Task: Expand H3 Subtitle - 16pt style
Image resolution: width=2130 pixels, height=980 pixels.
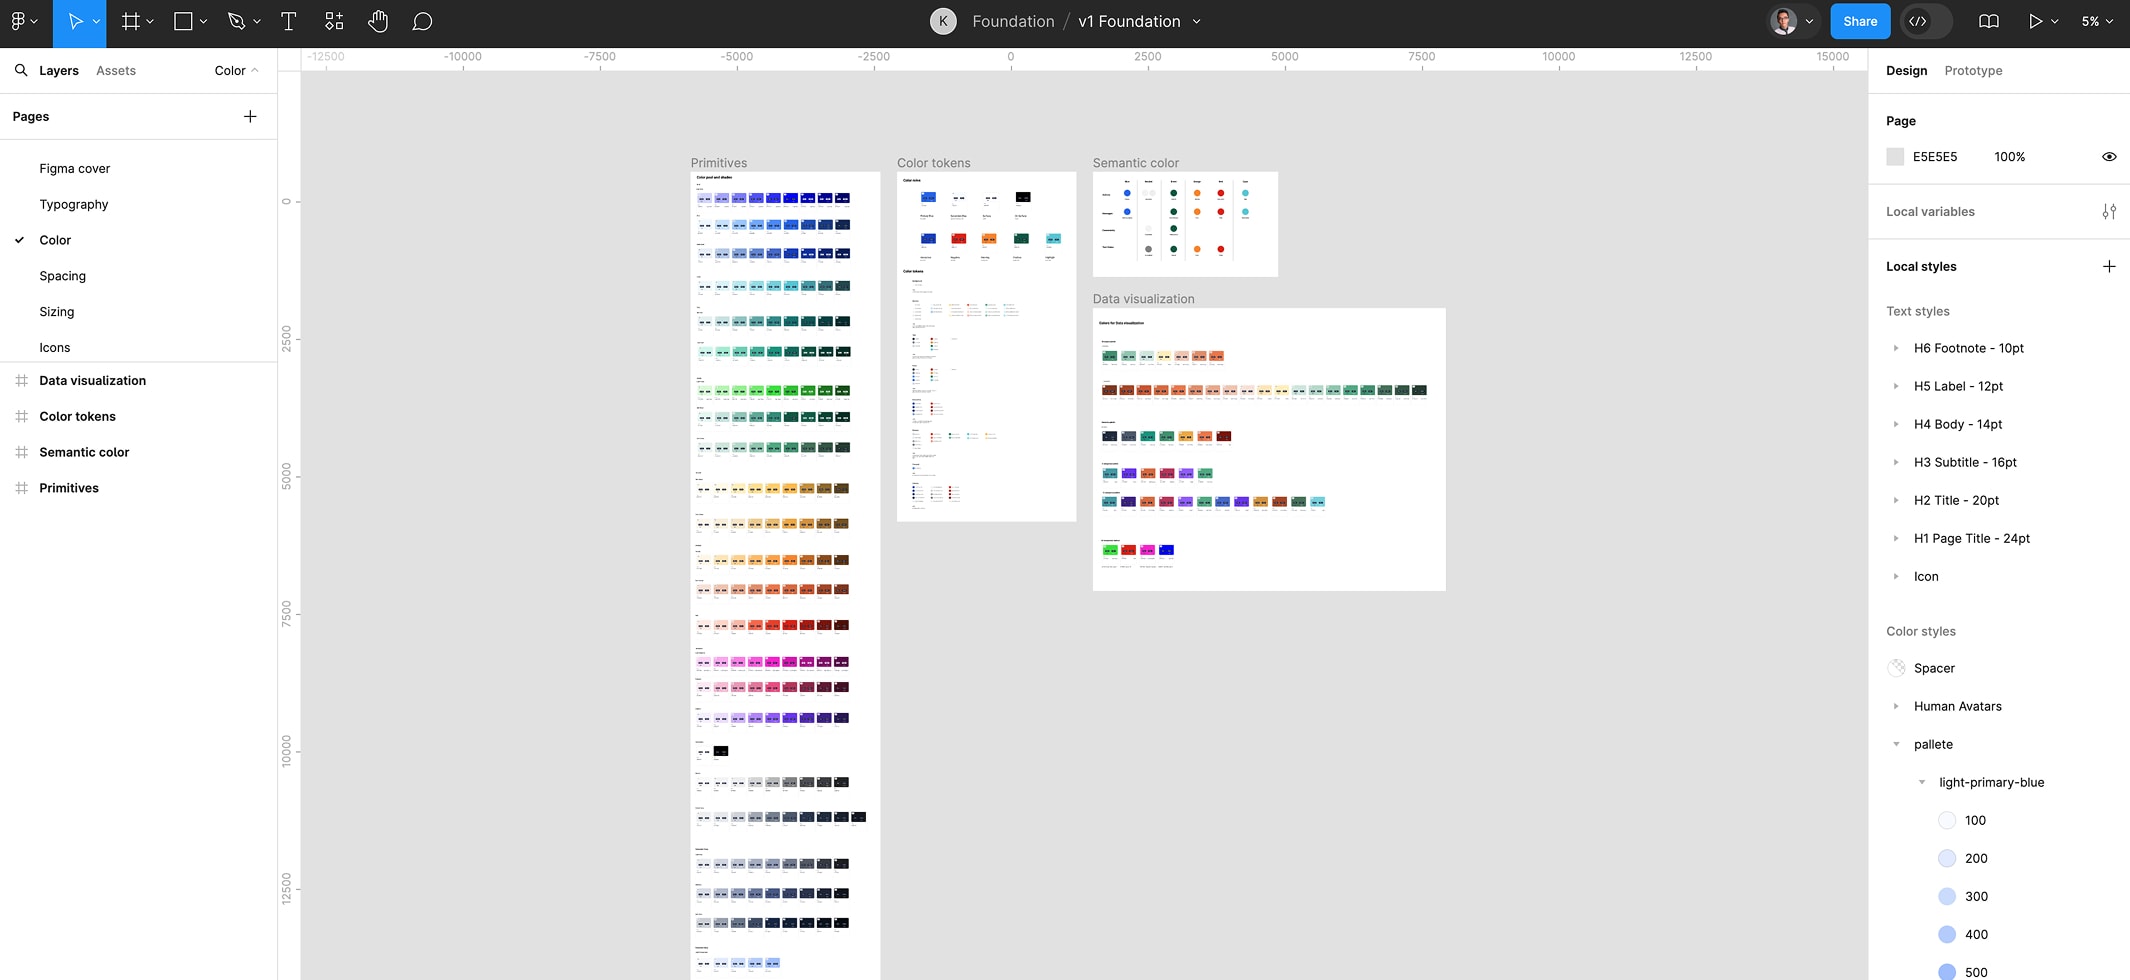Action: pyautogui.click(x=1896, y=462)
